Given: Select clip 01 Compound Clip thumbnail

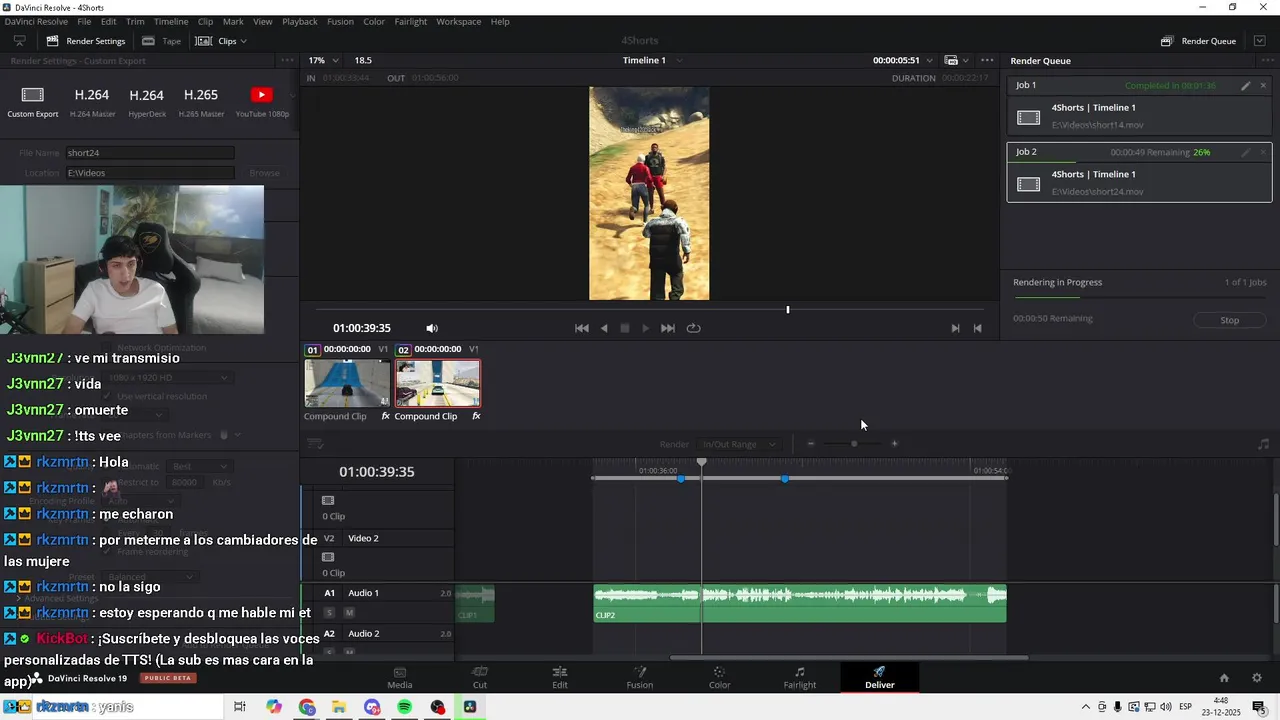Looking at the screenshot, I should click(347, 384).
